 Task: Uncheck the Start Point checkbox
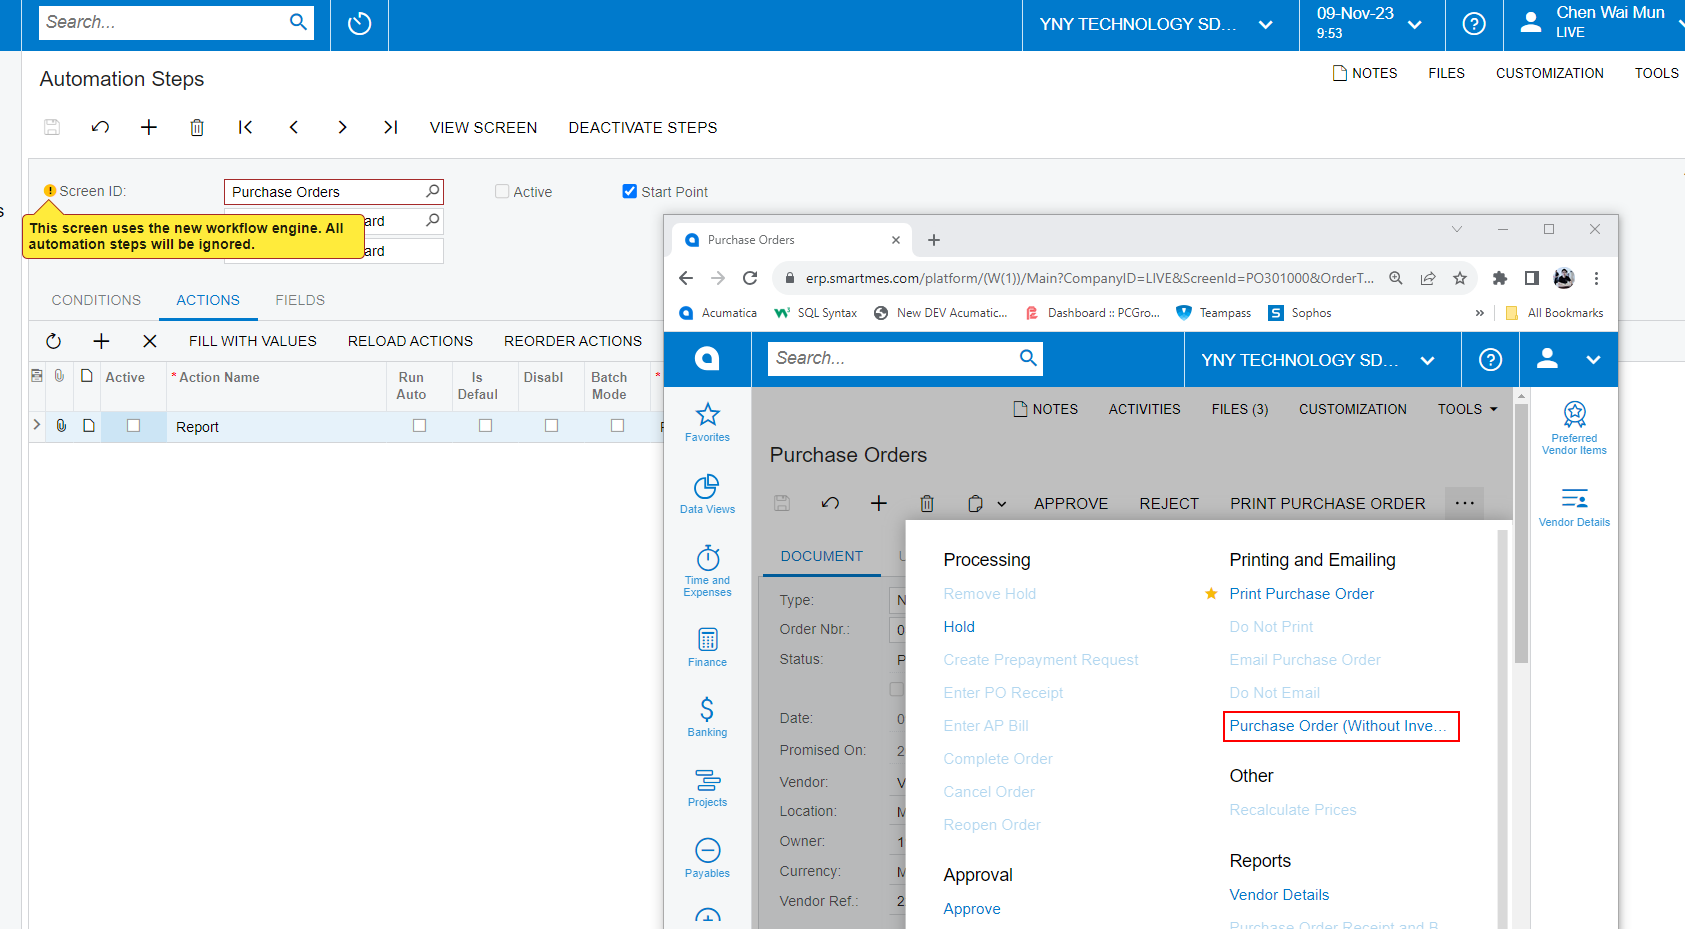629,191
